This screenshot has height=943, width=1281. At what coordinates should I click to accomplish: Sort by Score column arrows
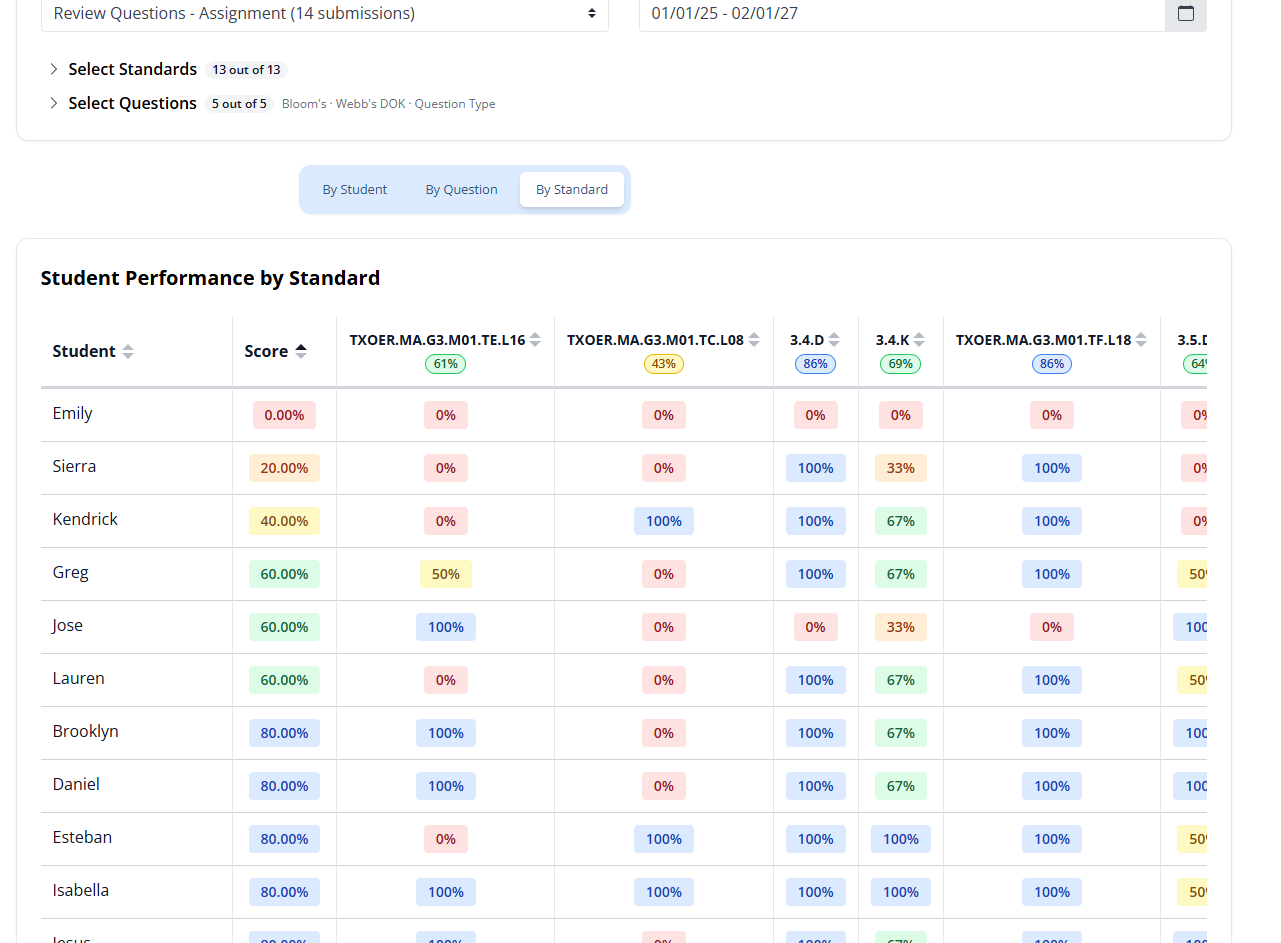click(301, 352)
